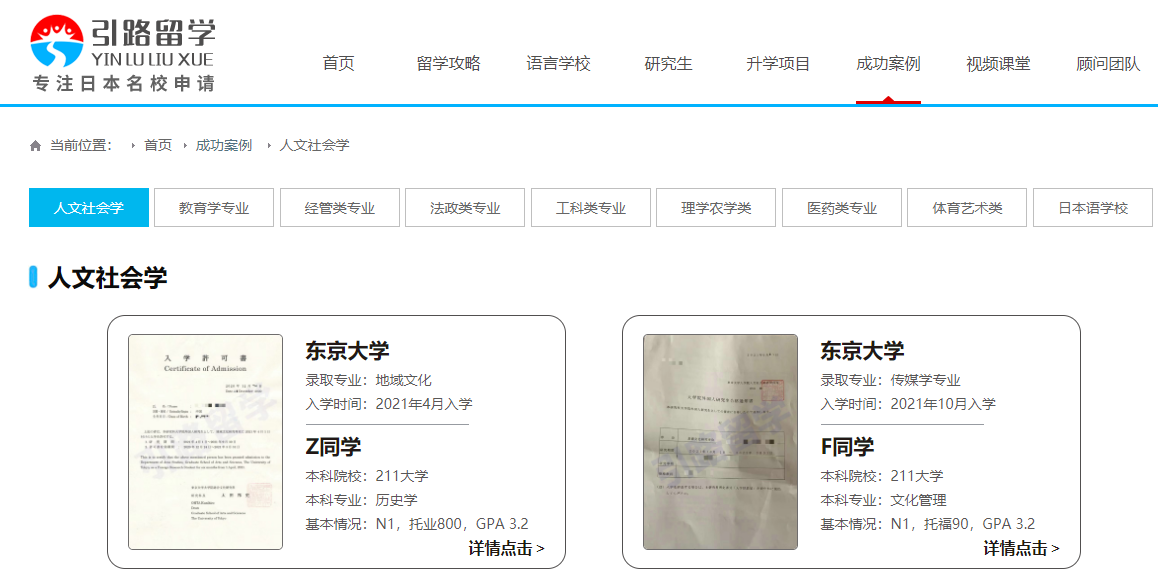The width and height of the screenshot is (1158, 576).
Task: Click 本科院校：211大学 in Z同学 card
Action: click(366, 476)
